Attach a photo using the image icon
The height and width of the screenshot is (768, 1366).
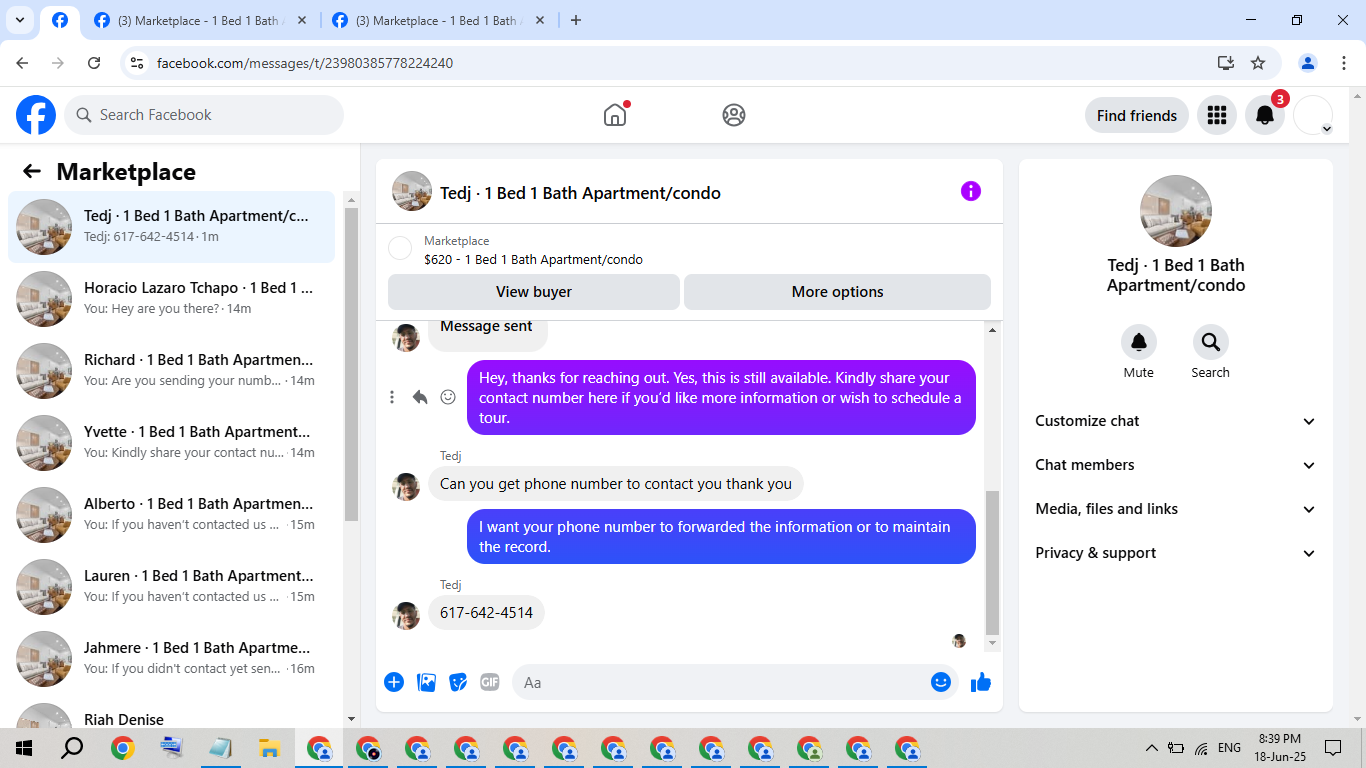coord(426,682)
